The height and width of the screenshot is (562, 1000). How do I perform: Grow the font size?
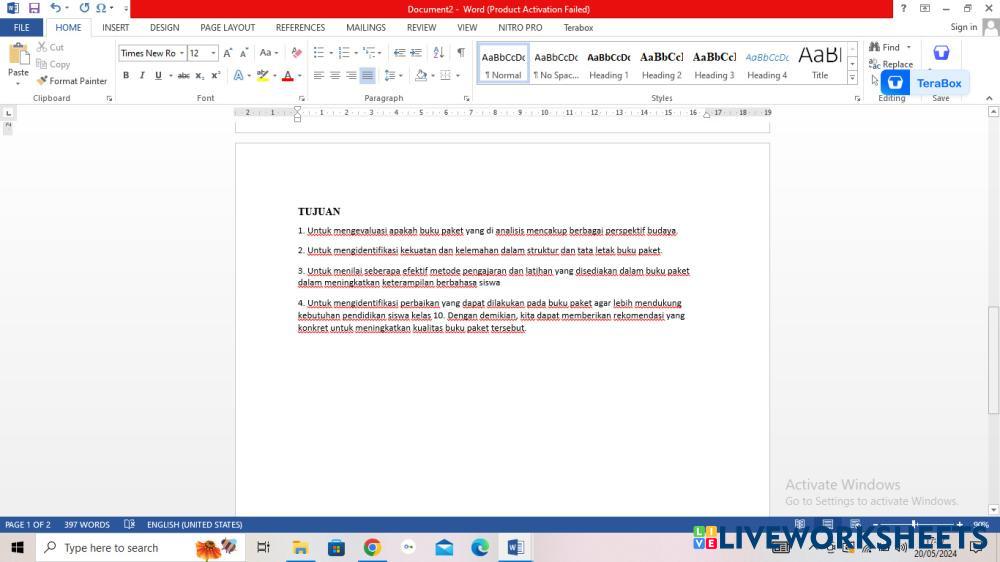point(228,53)
